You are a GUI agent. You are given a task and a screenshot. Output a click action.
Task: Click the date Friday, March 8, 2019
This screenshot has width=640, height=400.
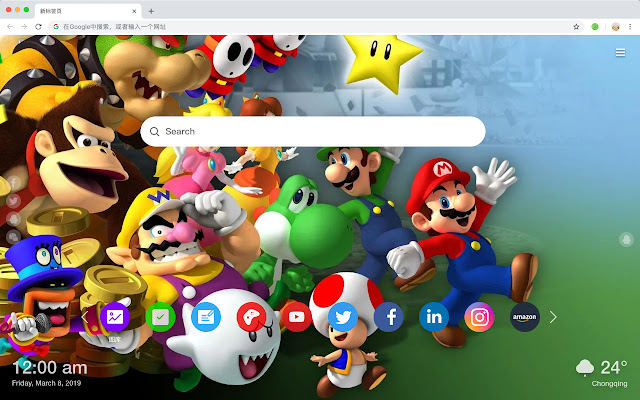coord(46,383)
